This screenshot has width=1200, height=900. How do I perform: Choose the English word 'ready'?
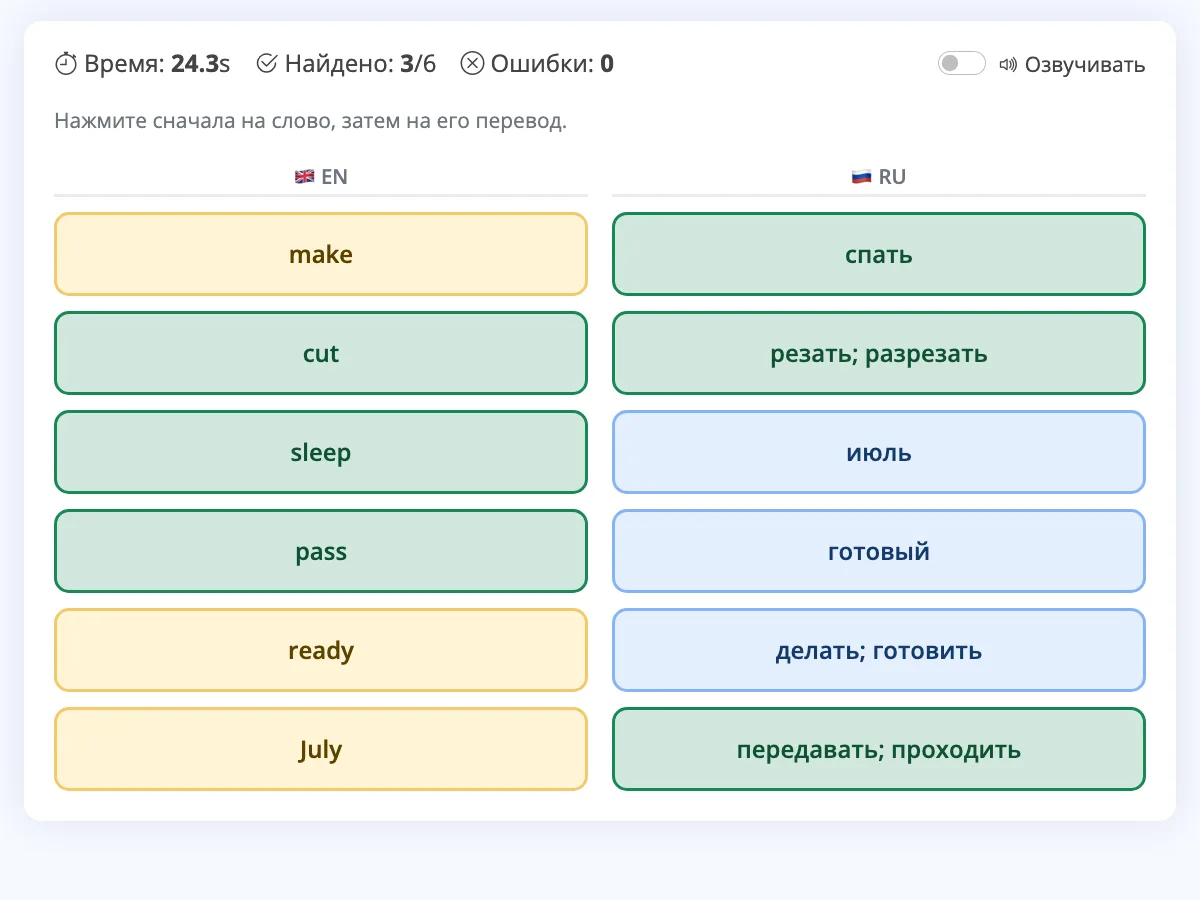321,650
